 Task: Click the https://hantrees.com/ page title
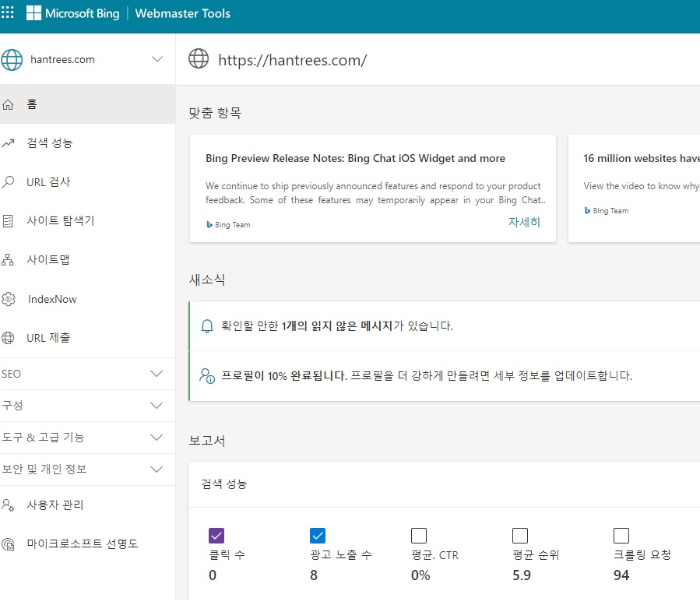(x=292, y=60)
